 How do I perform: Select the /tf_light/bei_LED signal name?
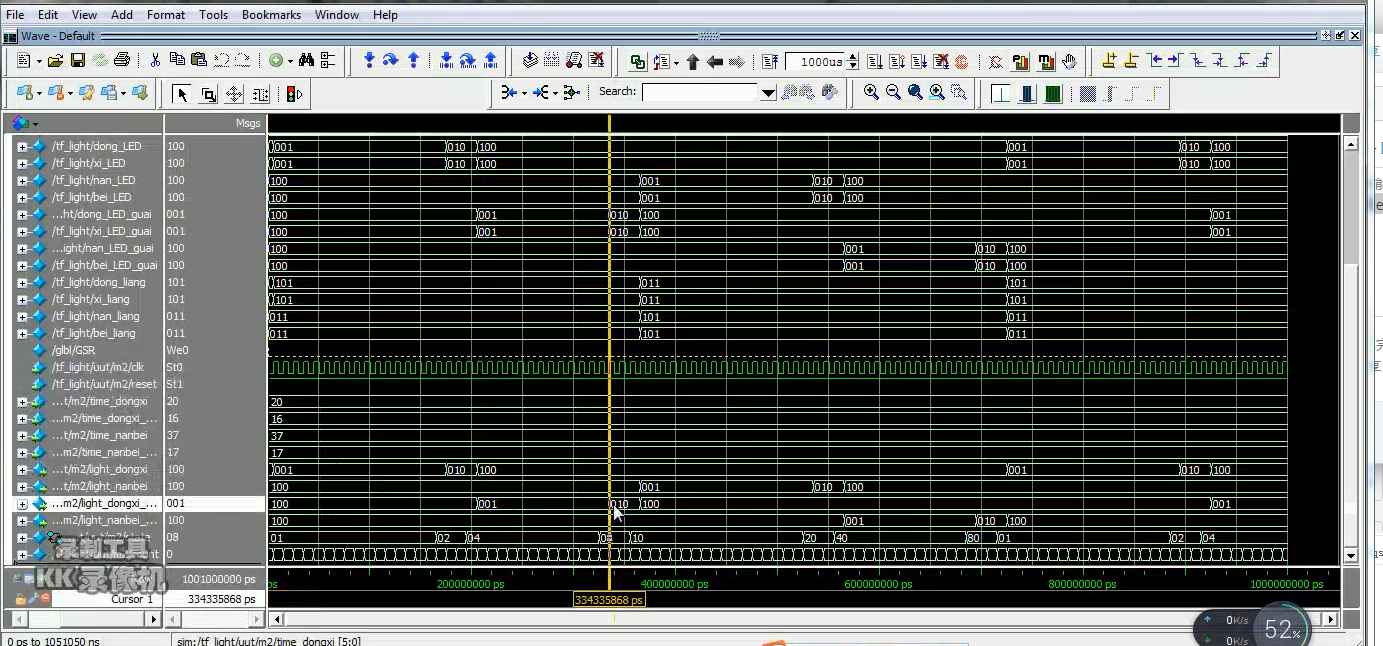[x=91, y=198]
